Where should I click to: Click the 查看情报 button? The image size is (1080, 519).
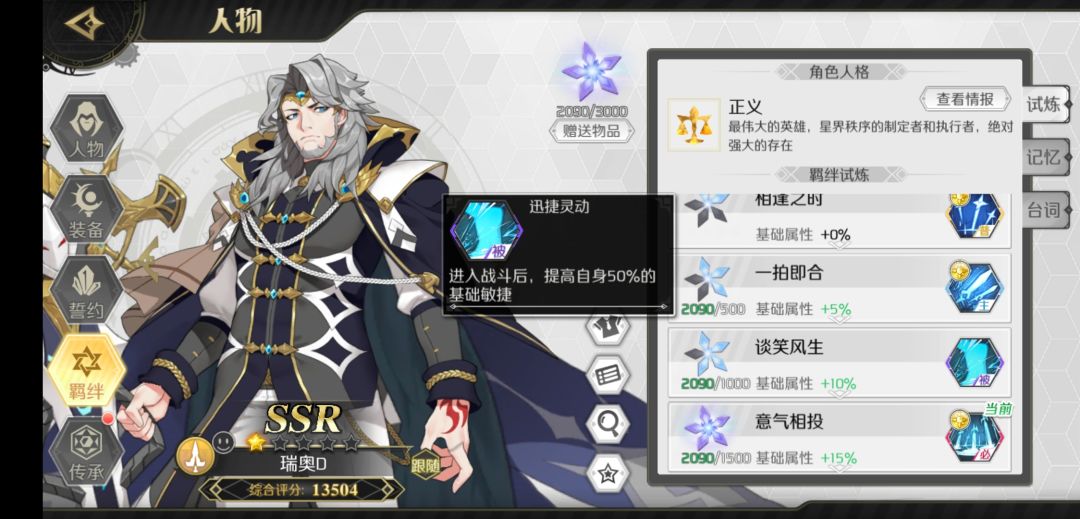click(x=965, y=99)
